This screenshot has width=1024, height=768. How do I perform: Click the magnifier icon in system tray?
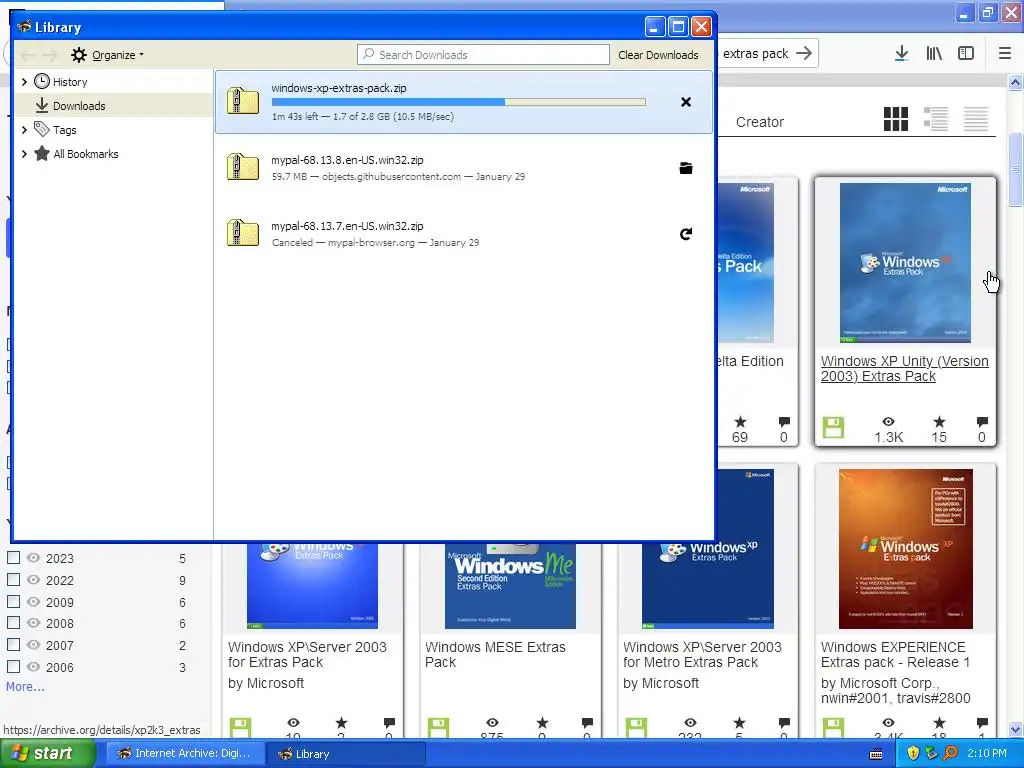click(x=951, y=753)
